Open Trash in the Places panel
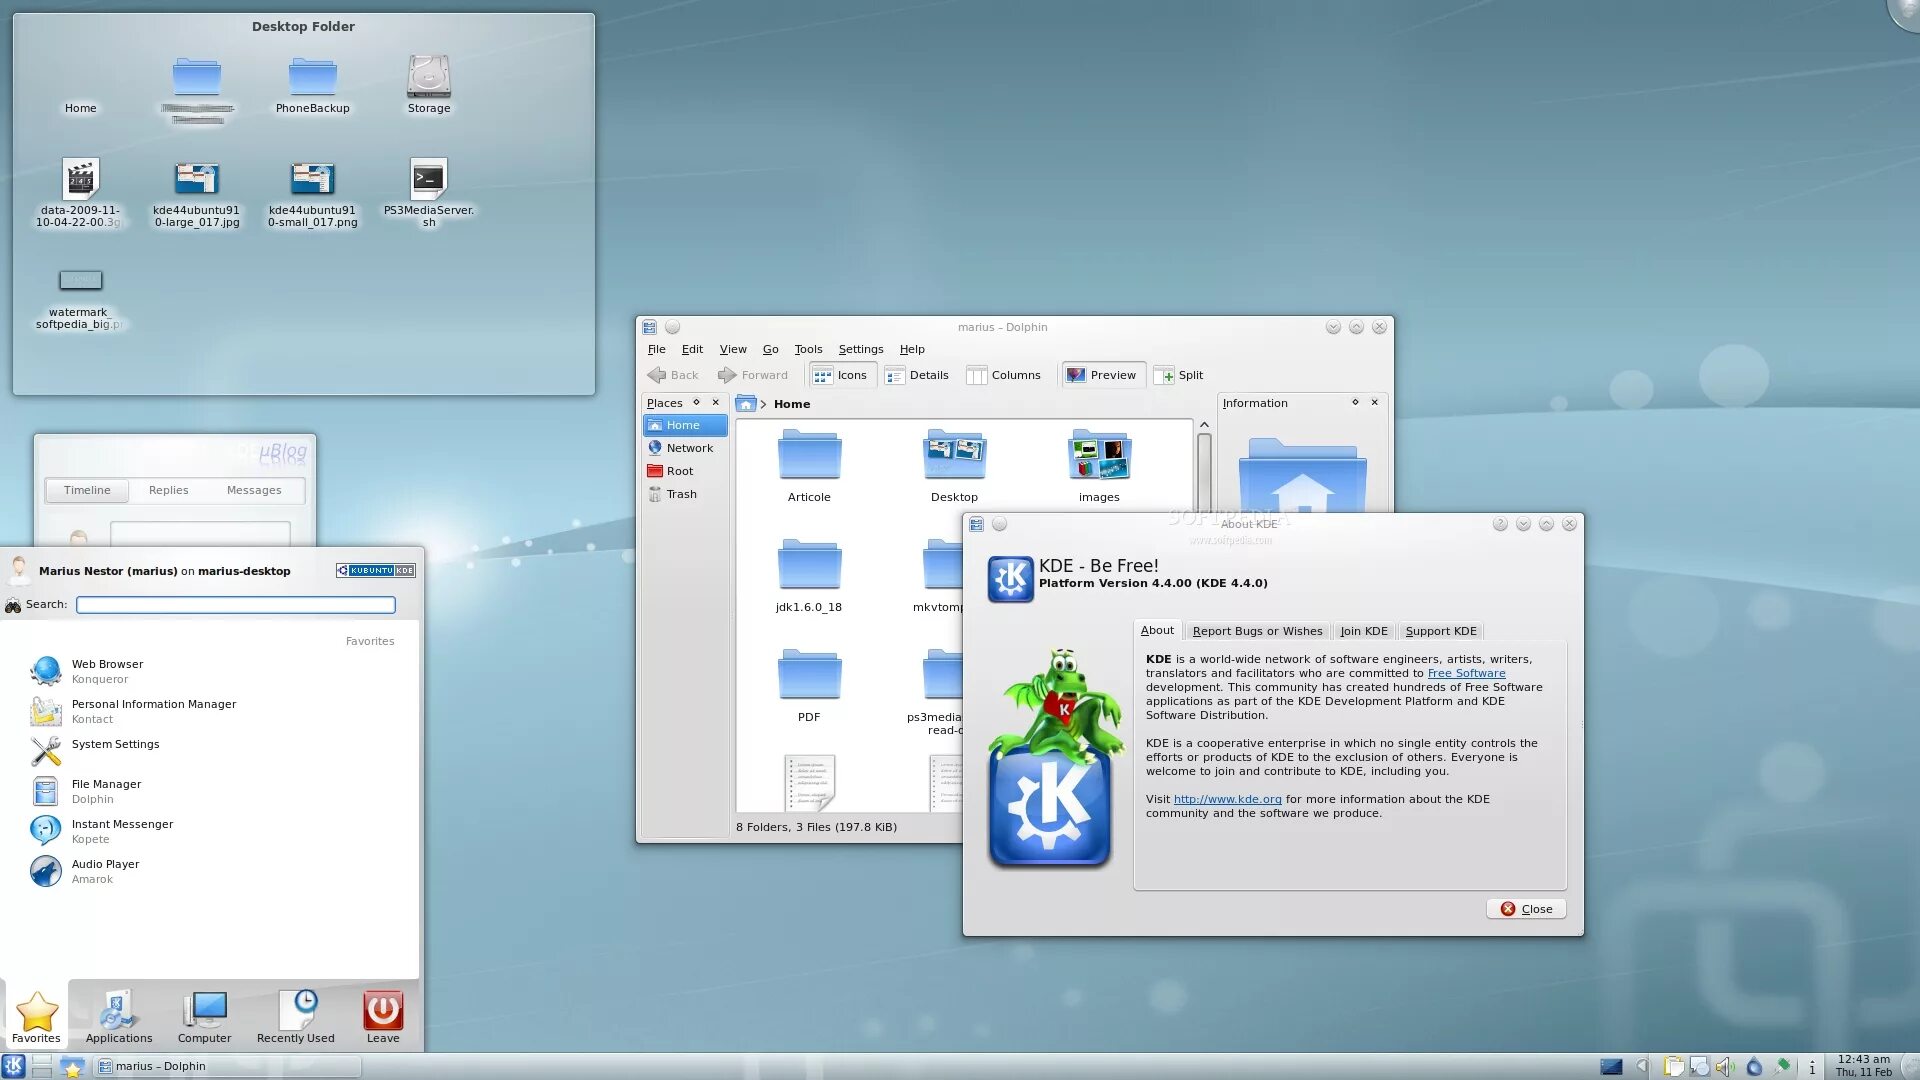Image resolution: width=1920 pixels, height=1080 pixels. [x=681, y=494]
